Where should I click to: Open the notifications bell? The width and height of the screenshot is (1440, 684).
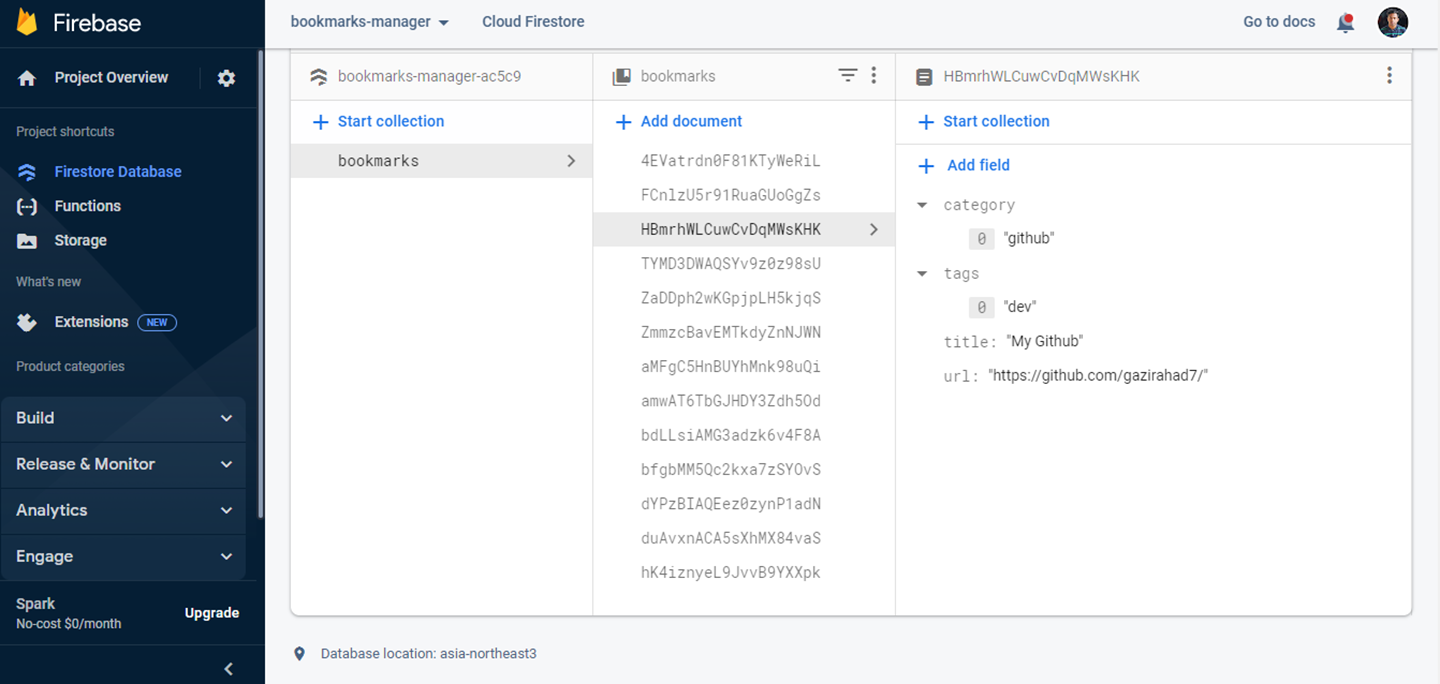[1345, 22]
